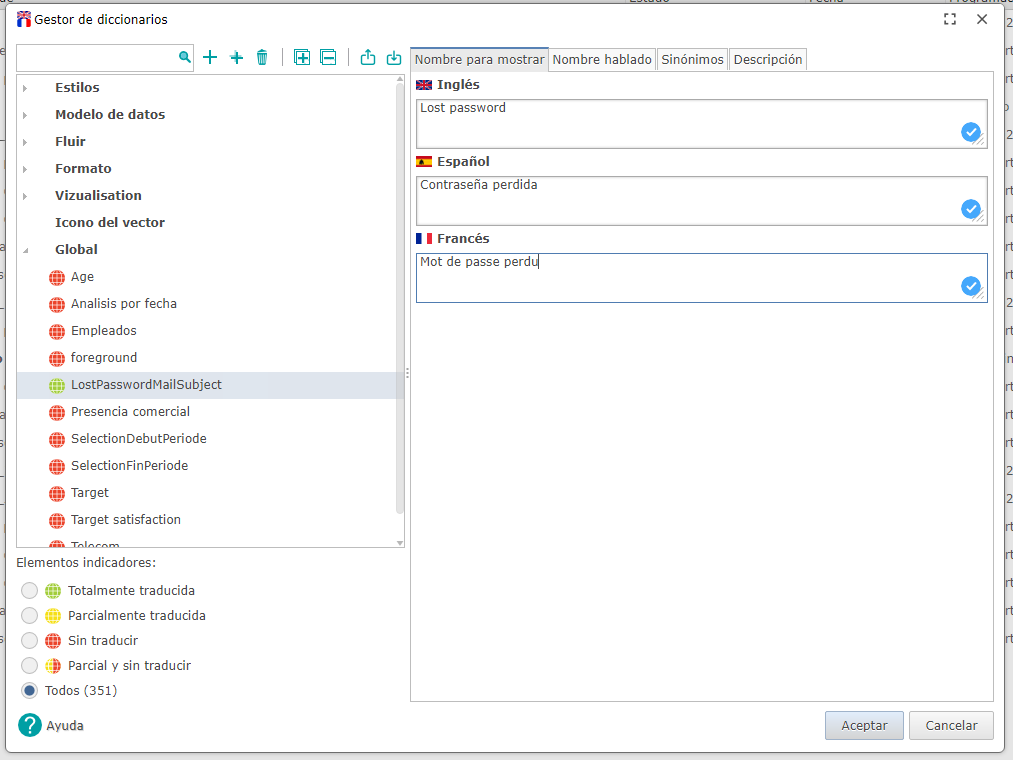
Task: Expand the Estilos tree node
Action: coord(25,88)
